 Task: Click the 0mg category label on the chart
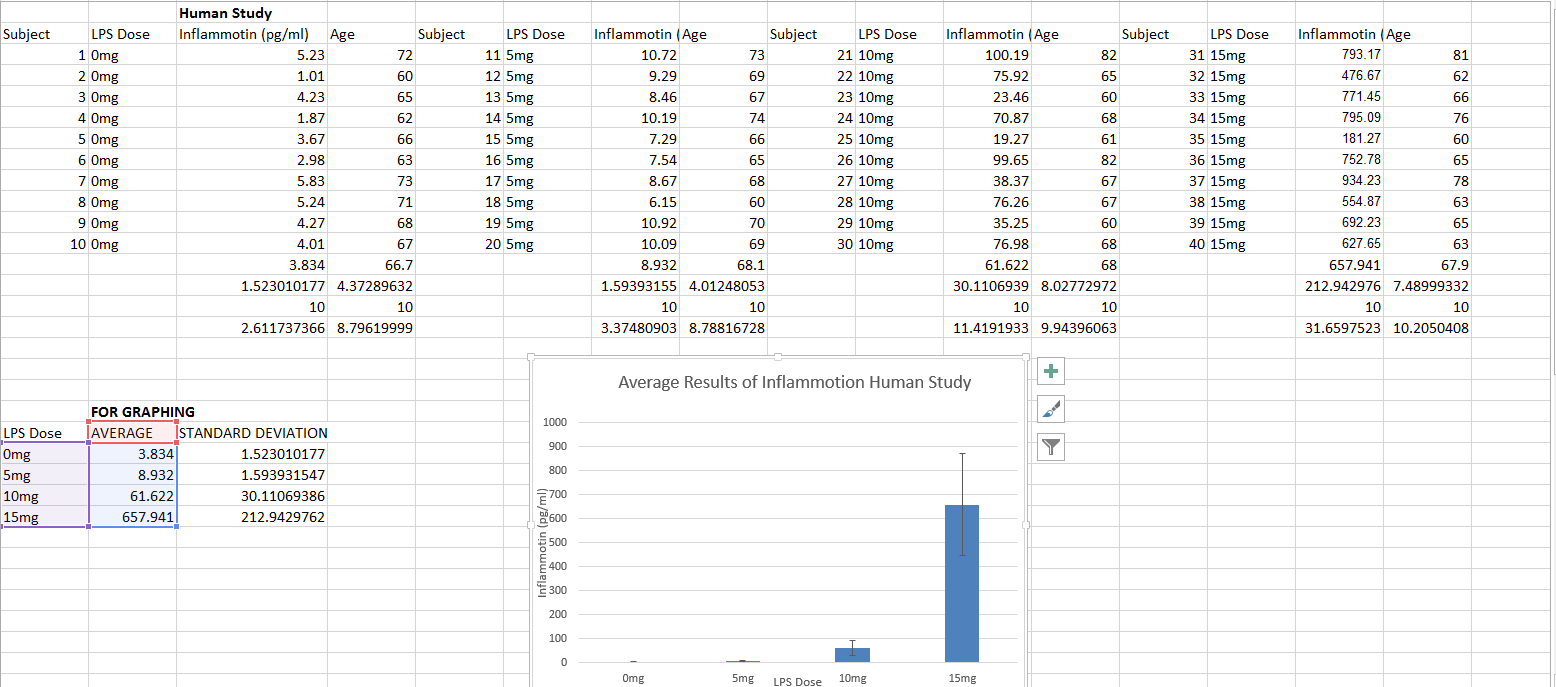(632, 678)
